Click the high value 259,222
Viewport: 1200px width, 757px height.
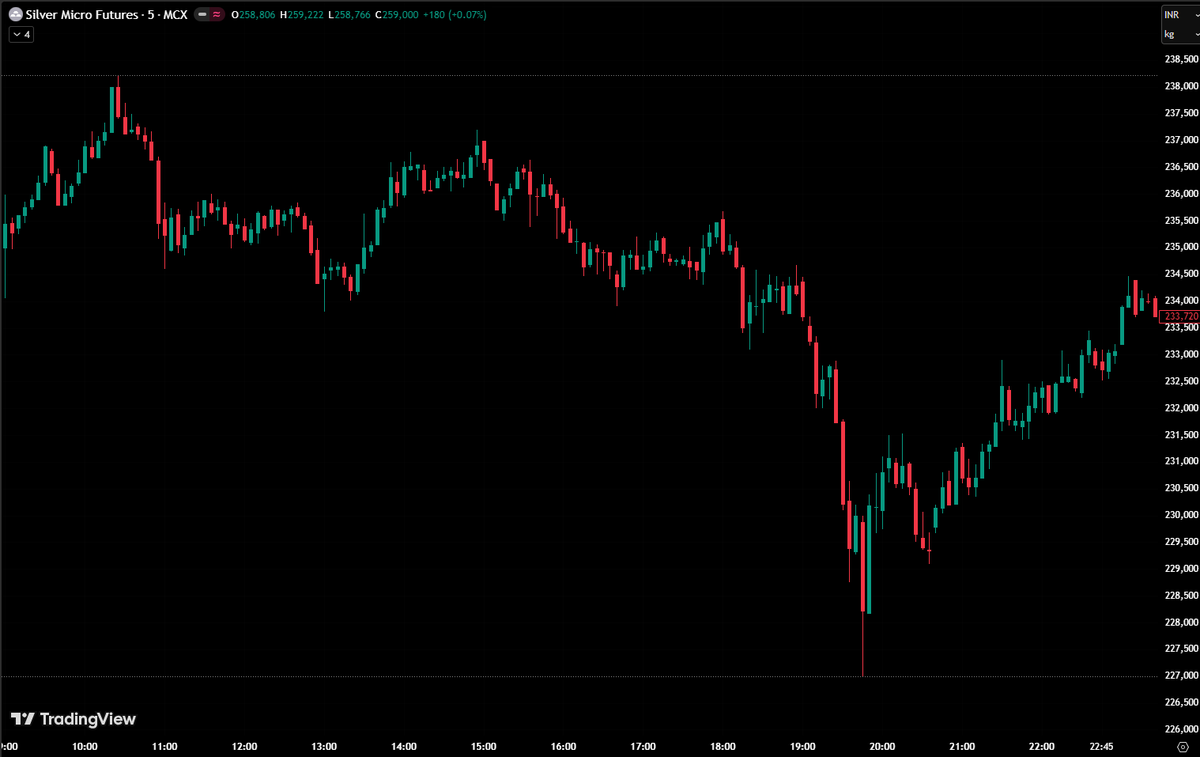click(305, 14)
